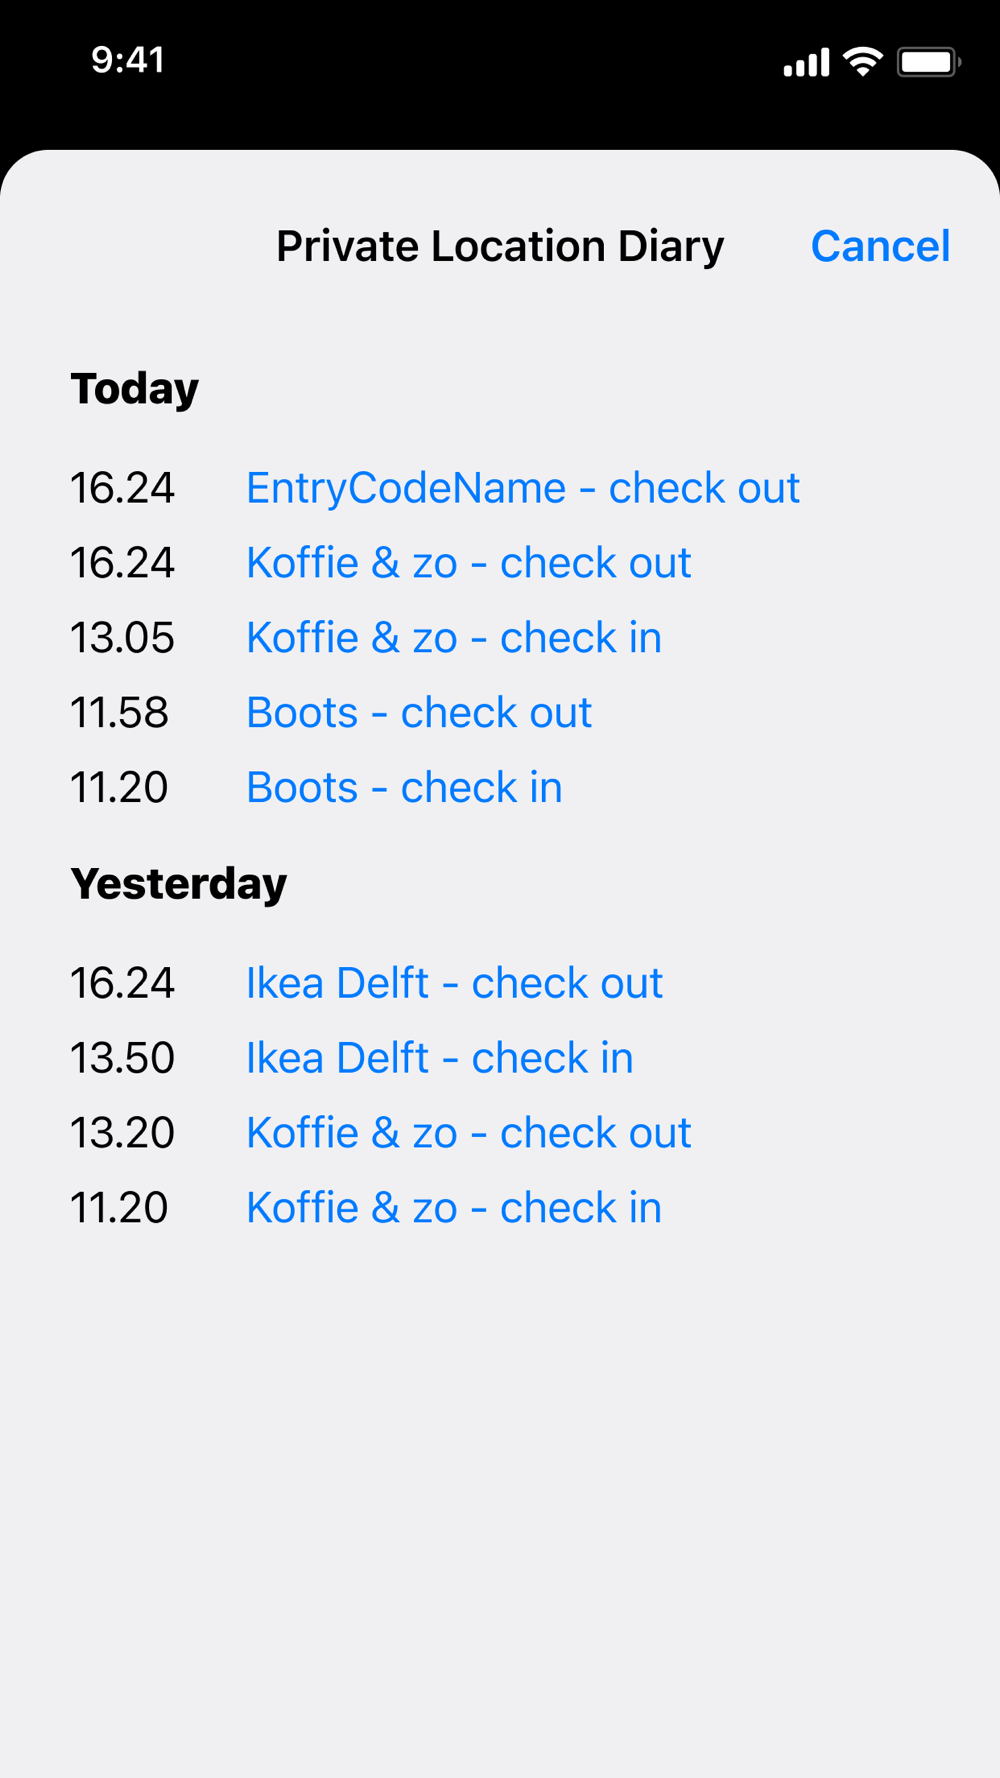Open the EntryCodeName check out entry
1000x1778 pixels.
(522, 488)
